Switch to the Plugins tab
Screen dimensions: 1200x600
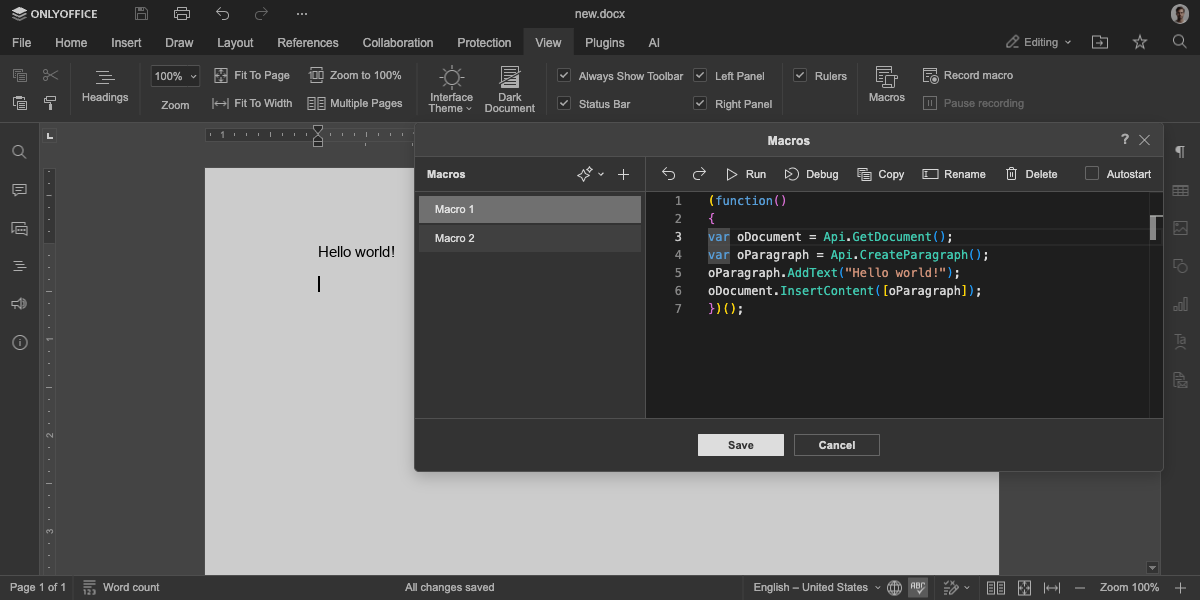click(x=604, y=43)
